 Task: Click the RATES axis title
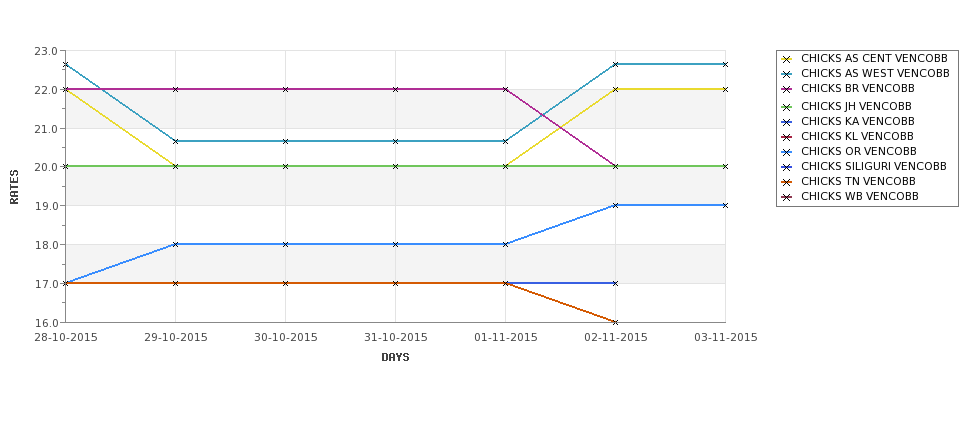(x=14, y=187)
